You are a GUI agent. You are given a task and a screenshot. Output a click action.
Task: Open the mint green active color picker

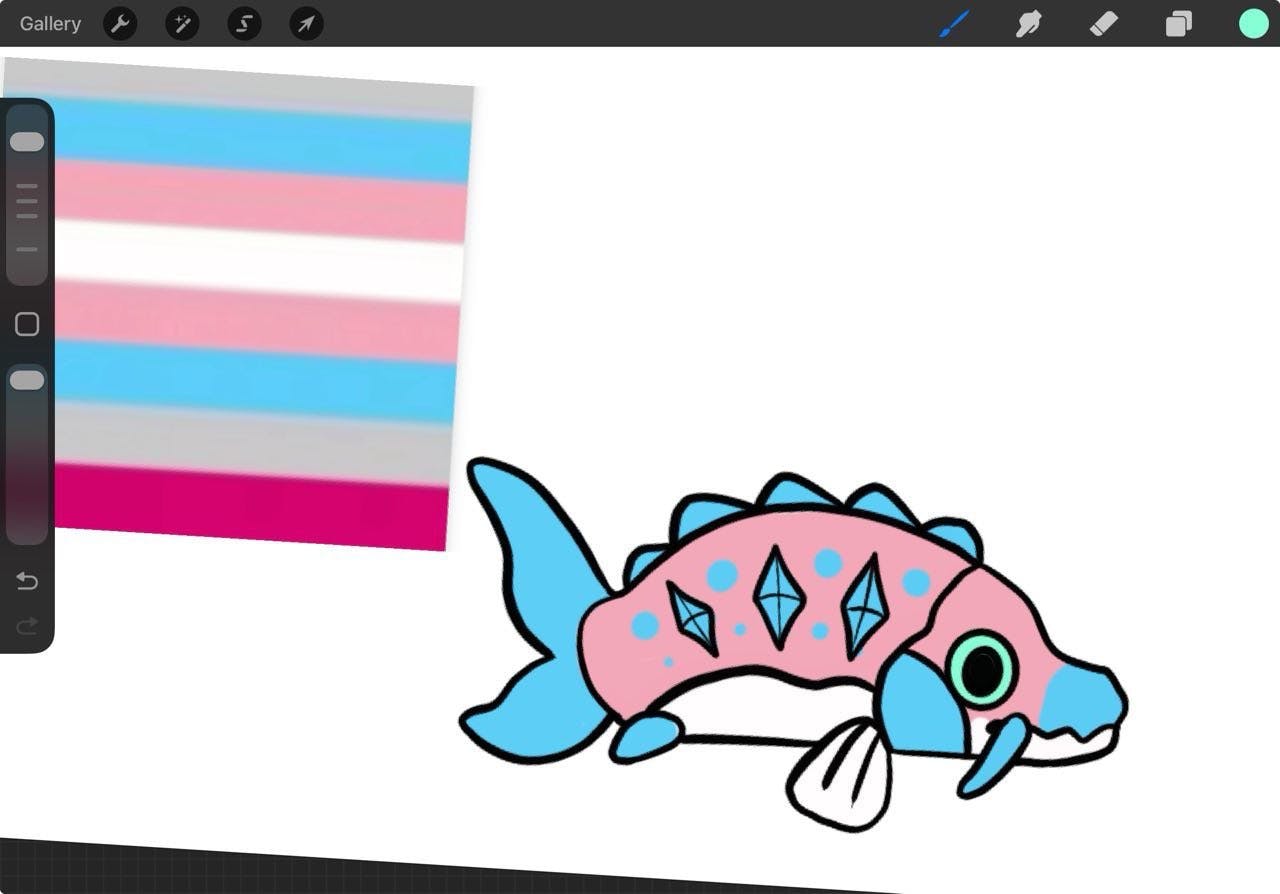coord(1253,24)
